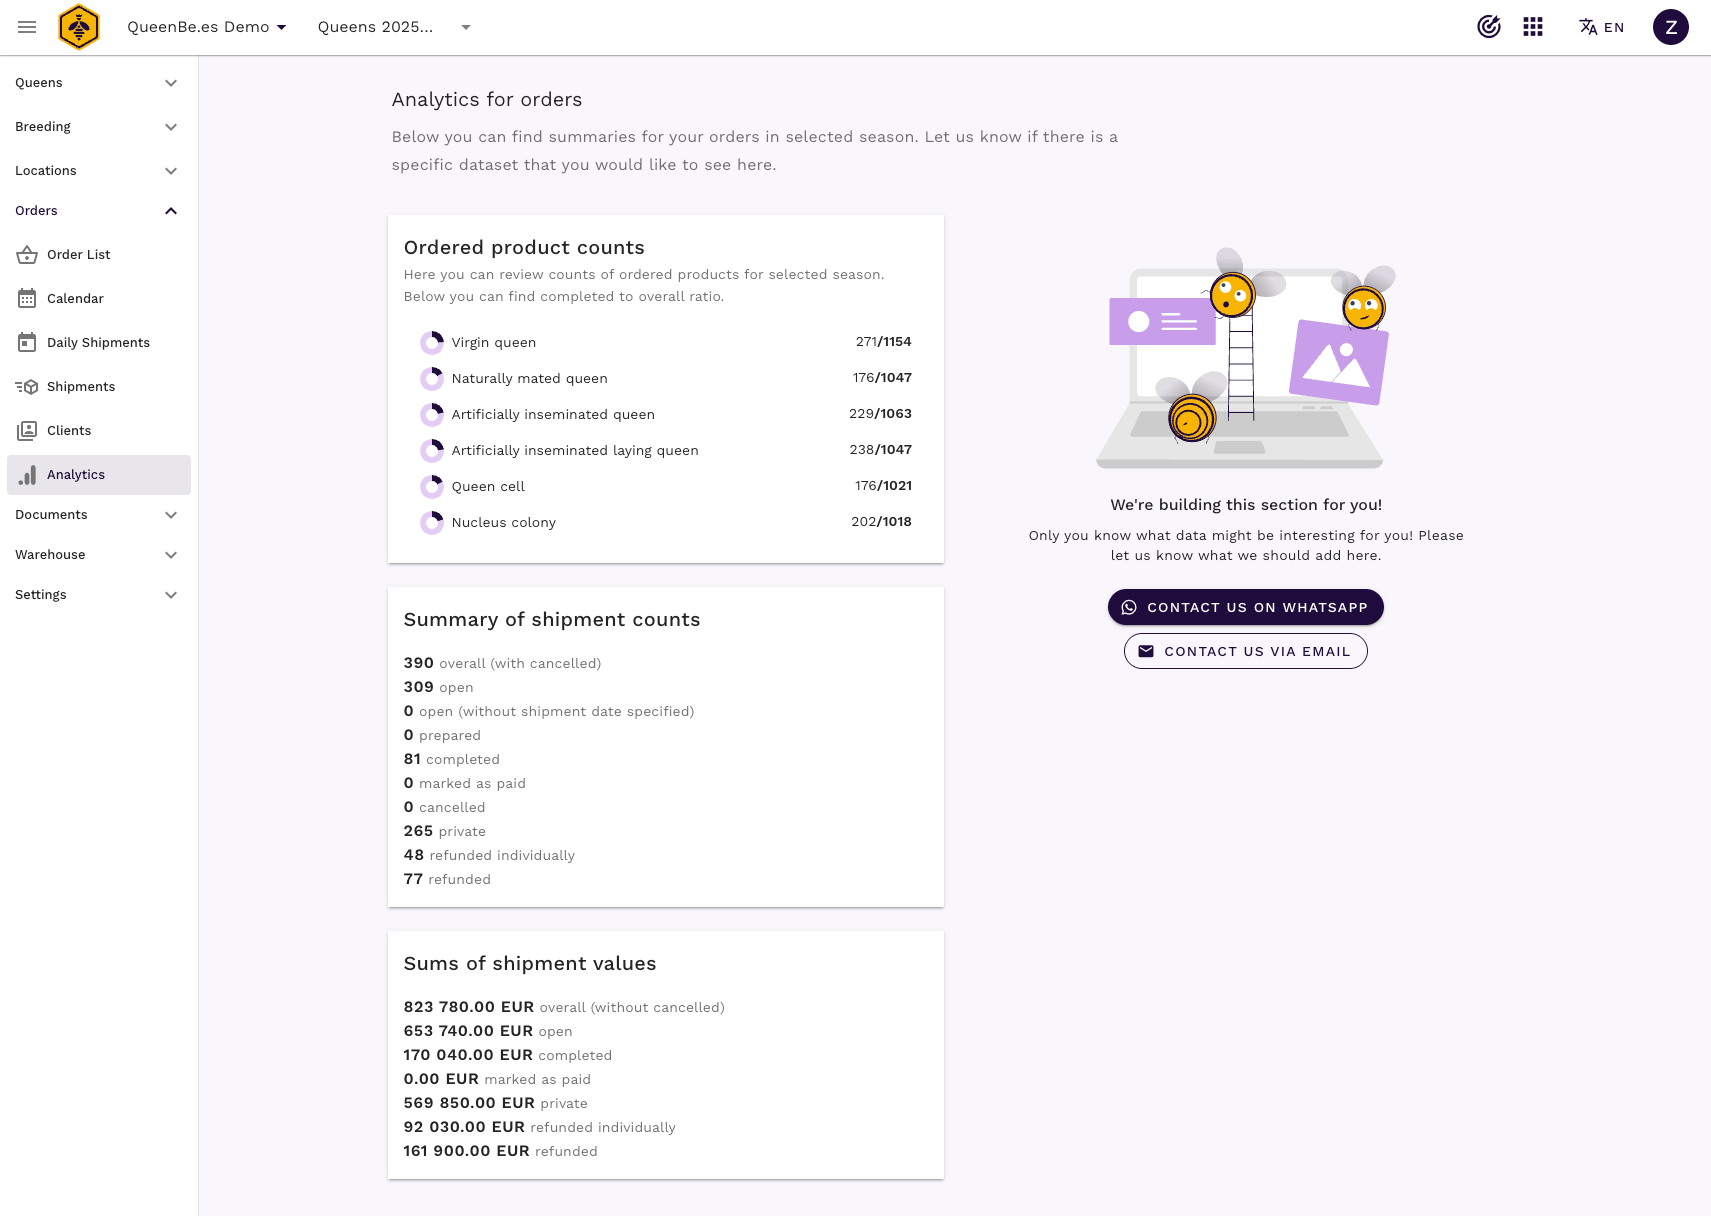Viewport: 1711px width, 1216px height.
Task: Click the Shipments box icon
Action: [27, 387]
